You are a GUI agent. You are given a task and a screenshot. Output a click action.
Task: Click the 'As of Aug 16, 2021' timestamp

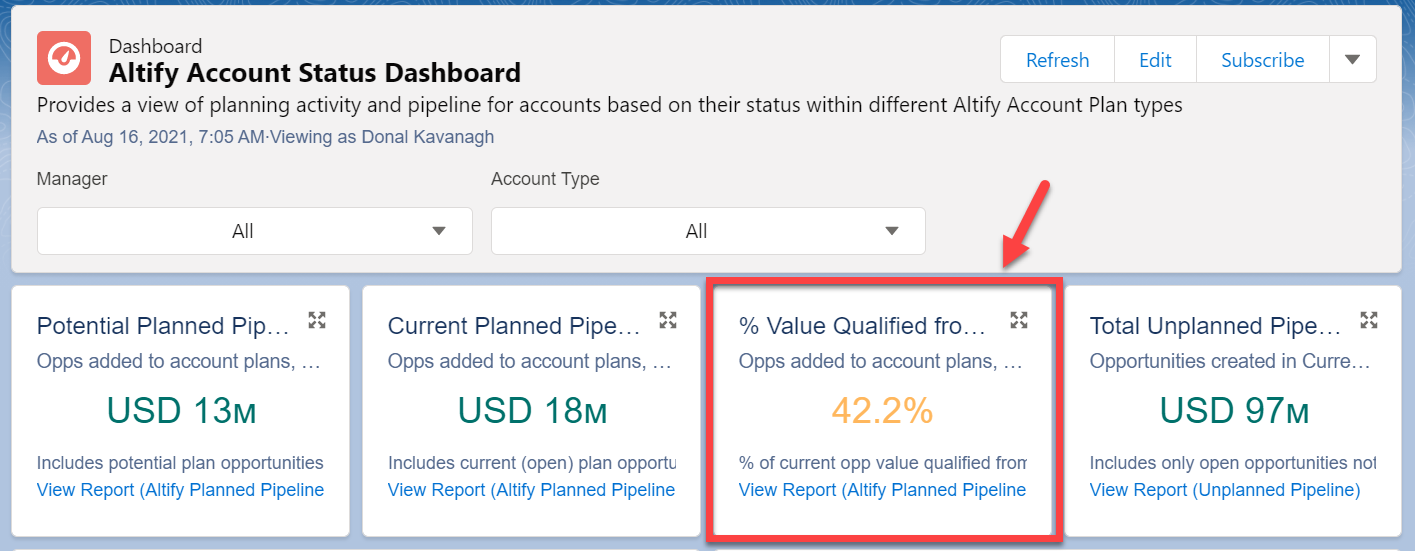(x=149, y=137)
